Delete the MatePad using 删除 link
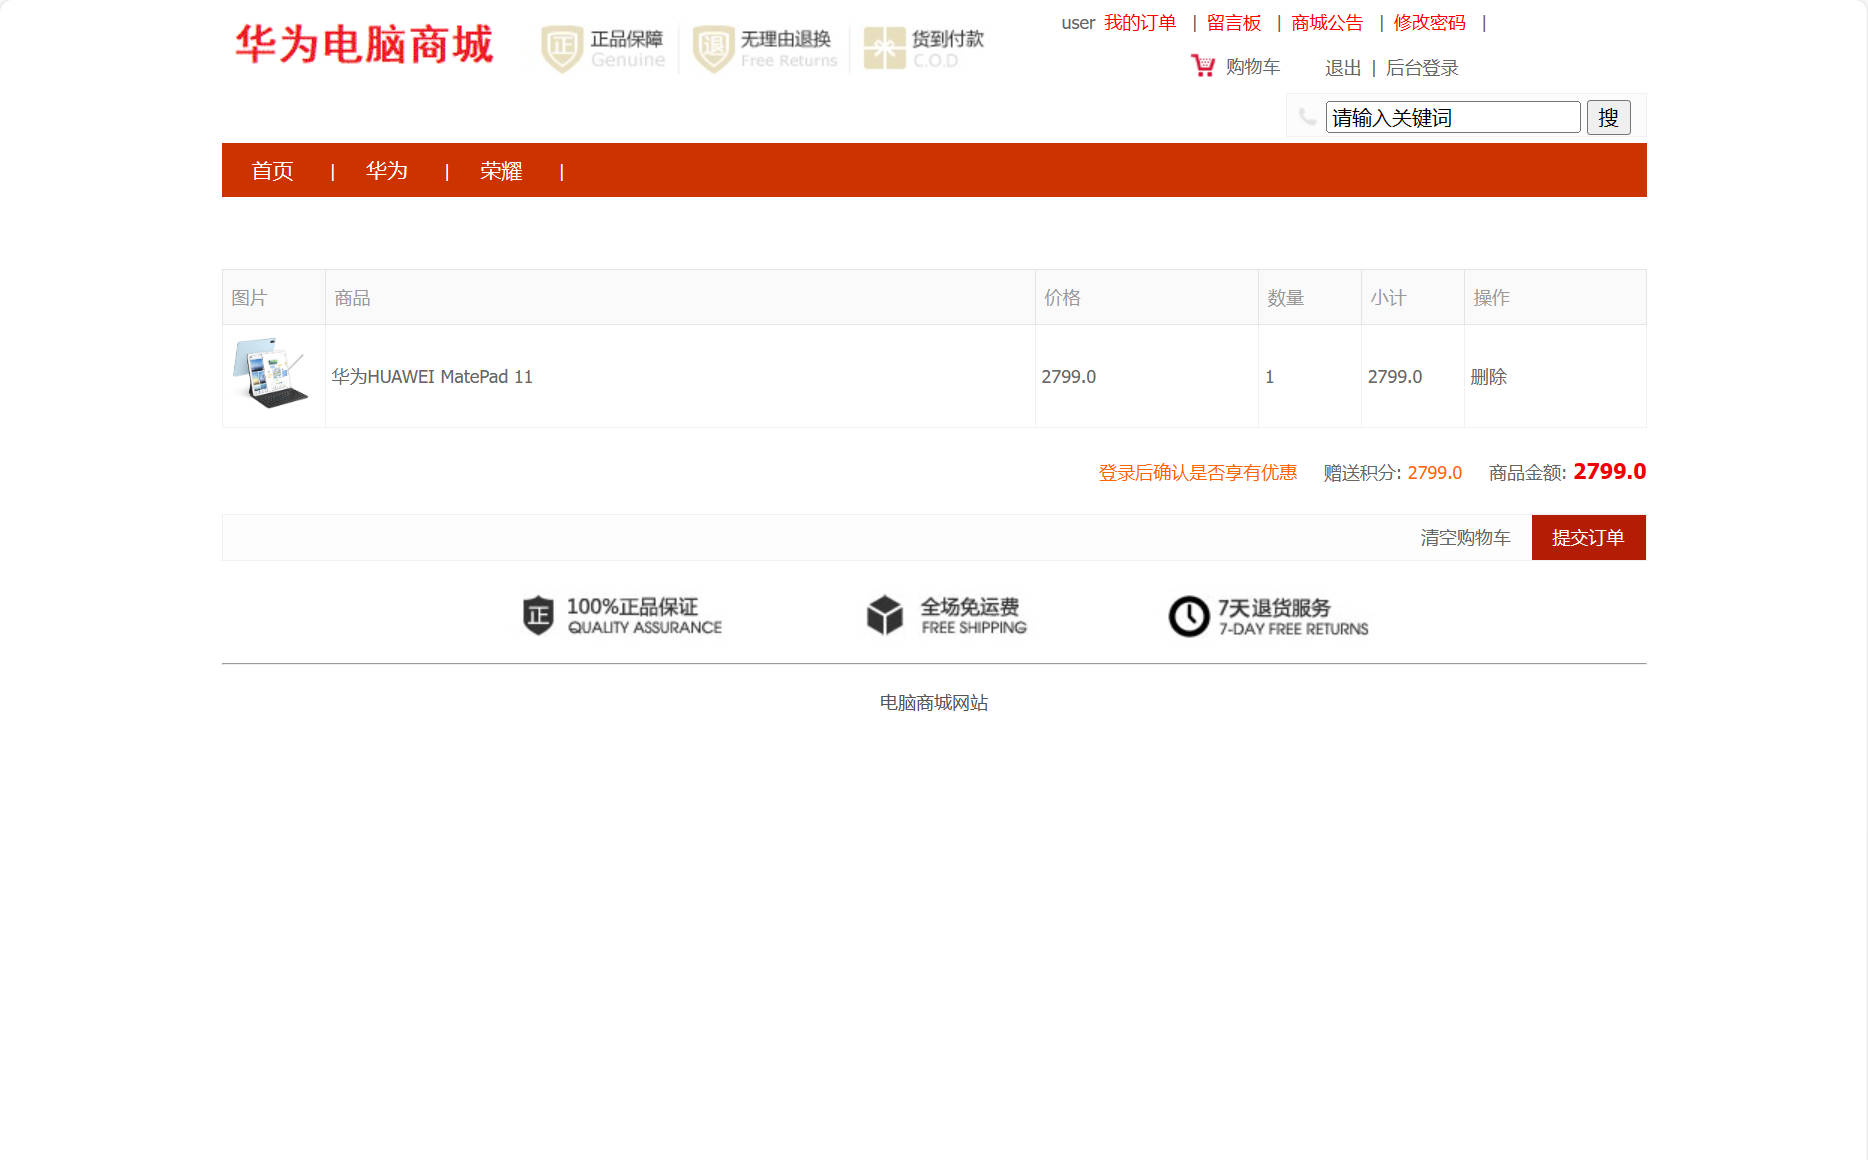This screenshot has width=1868, height=1160. tap(1488, 377)
